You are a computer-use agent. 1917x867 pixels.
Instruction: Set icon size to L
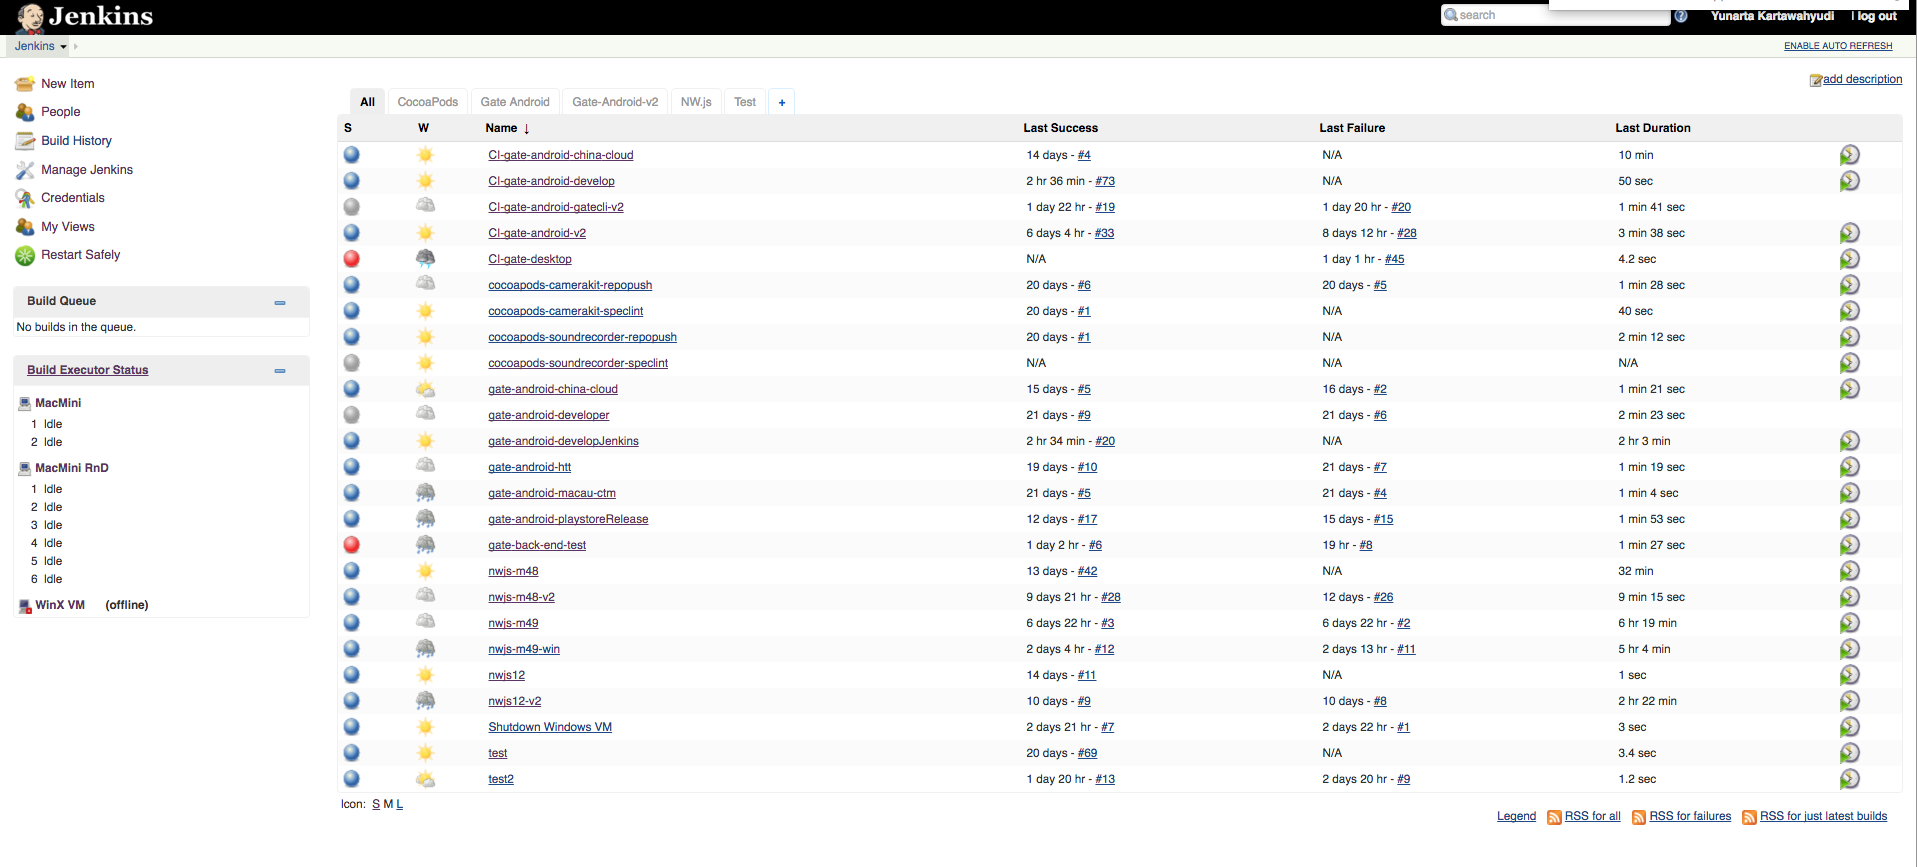click(399, 804)
